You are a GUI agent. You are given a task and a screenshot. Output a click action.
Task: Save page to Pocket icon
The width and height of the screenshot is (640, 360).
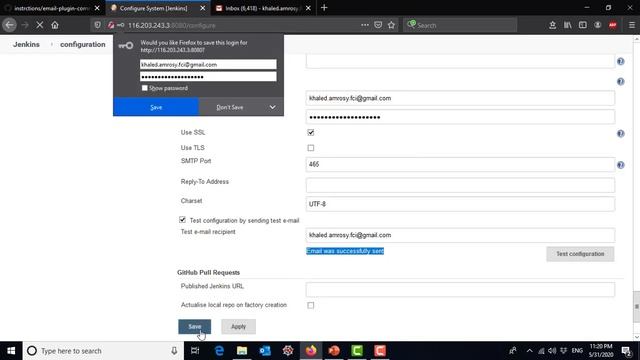pos(378,25)
